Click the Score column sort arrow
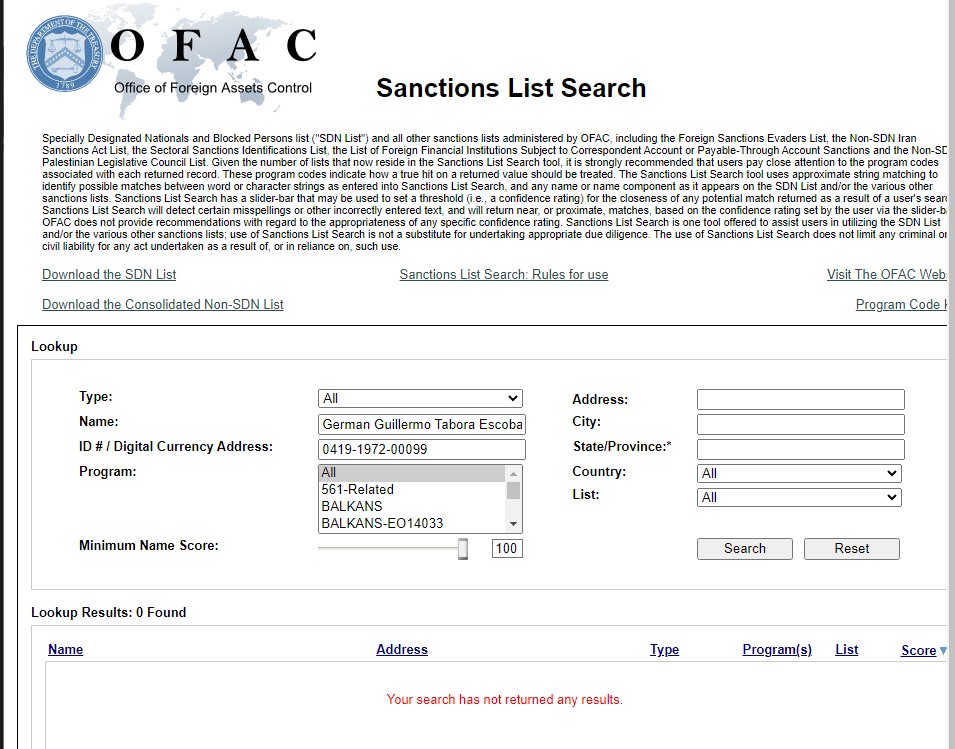 click(x=942, y=651)
